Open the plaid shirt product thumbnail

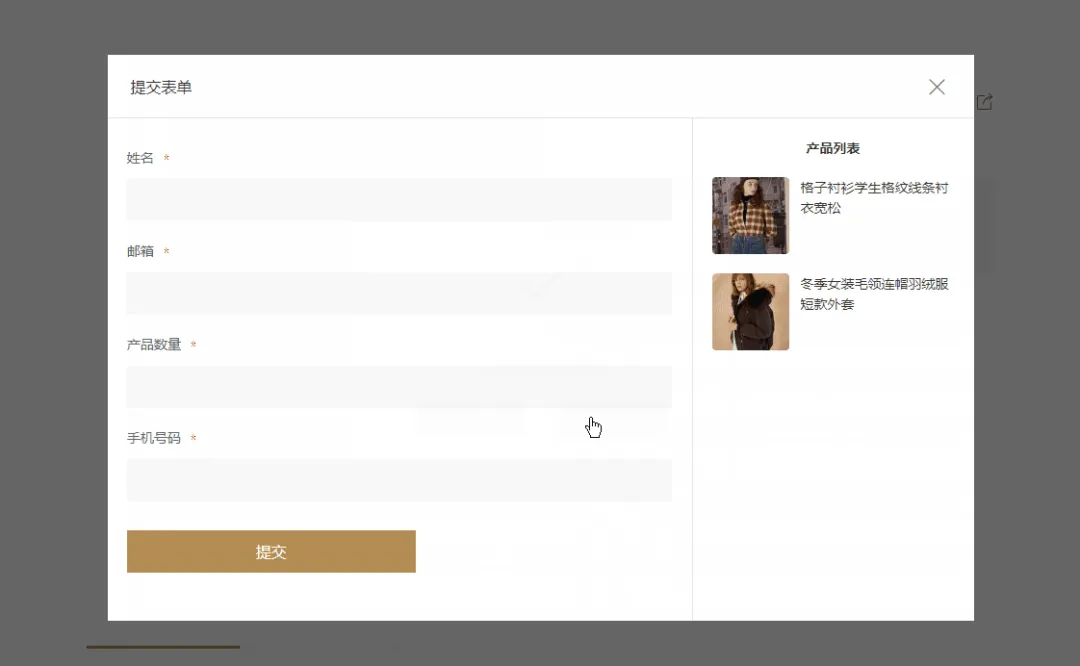750,215
